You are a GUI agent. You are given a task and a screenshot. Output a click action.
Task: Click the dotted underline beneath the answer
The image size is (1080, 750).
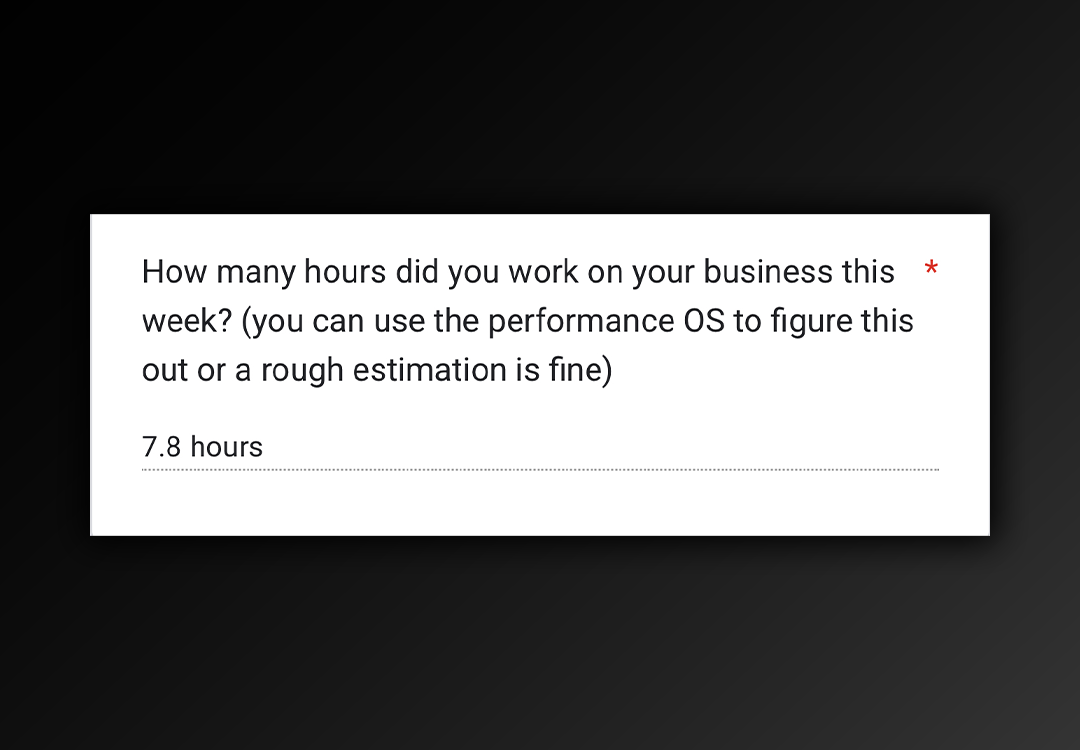(540, 470)
